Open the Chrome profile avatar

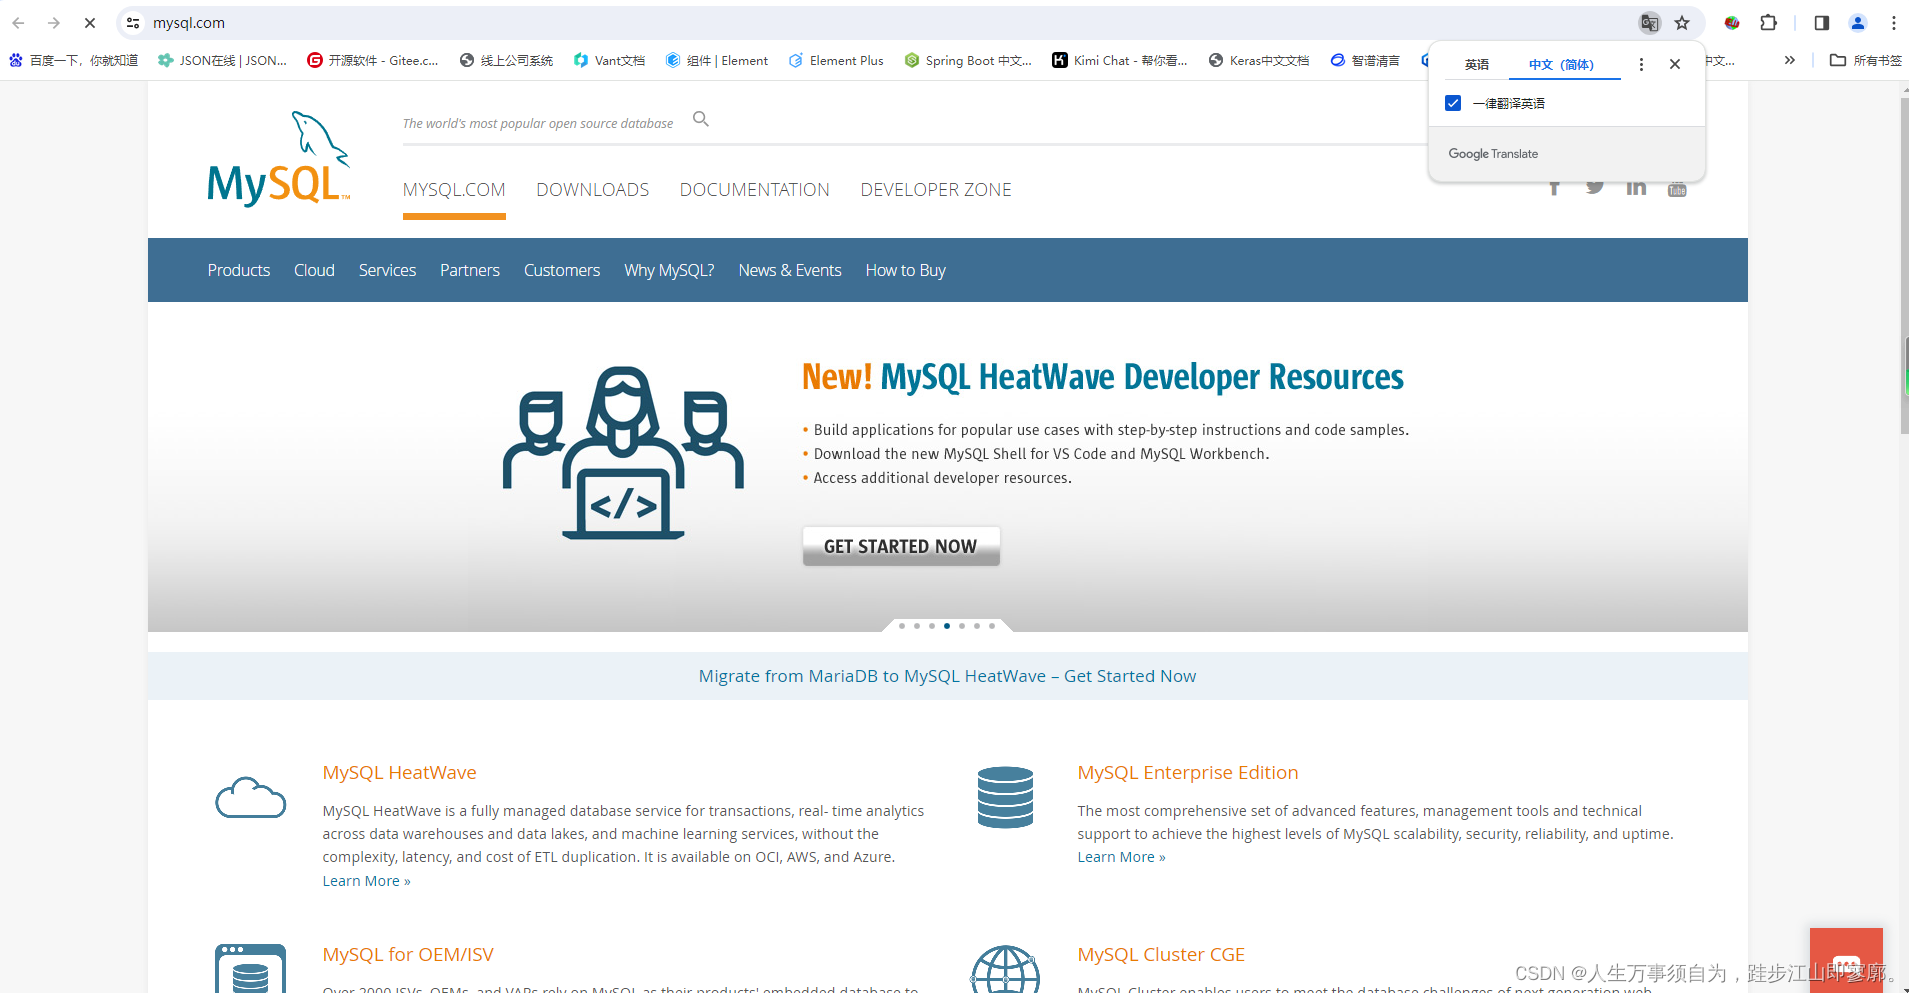[x=1857, y=23]
